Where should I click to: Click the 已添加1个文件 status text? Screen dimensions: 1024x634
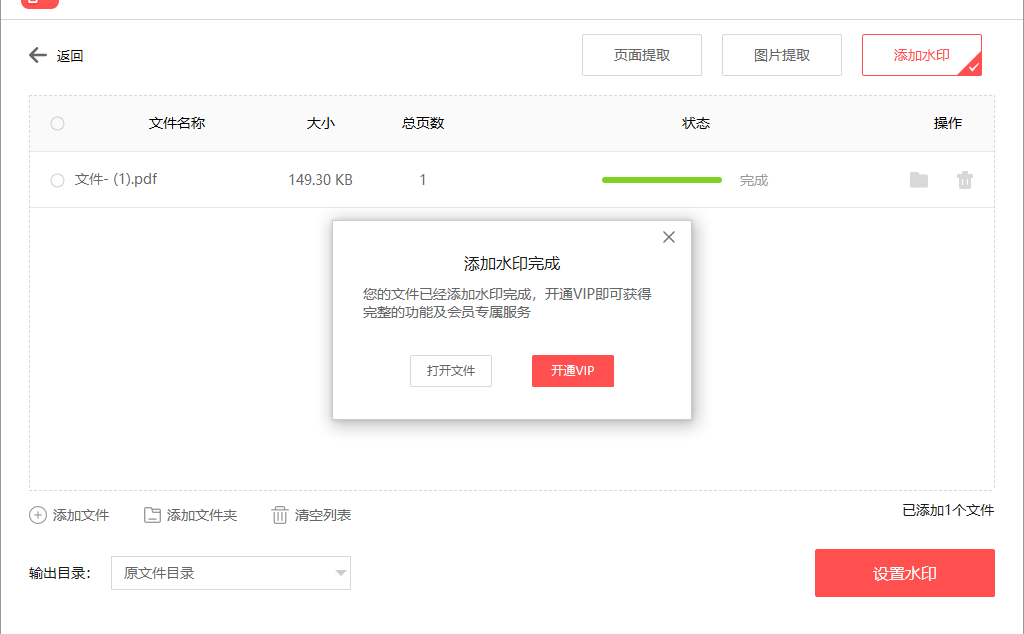[948, 510]
